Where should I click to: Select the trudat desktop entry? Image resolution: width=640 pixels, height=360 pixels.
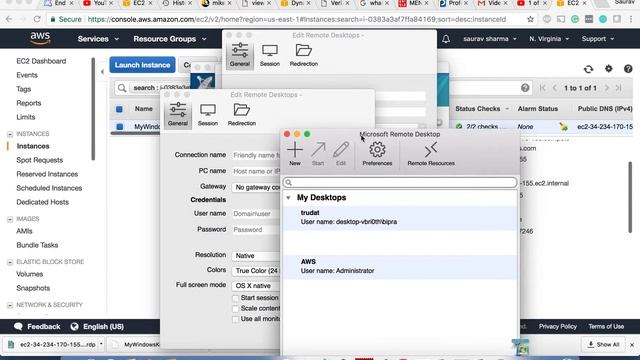click(400, 218)
